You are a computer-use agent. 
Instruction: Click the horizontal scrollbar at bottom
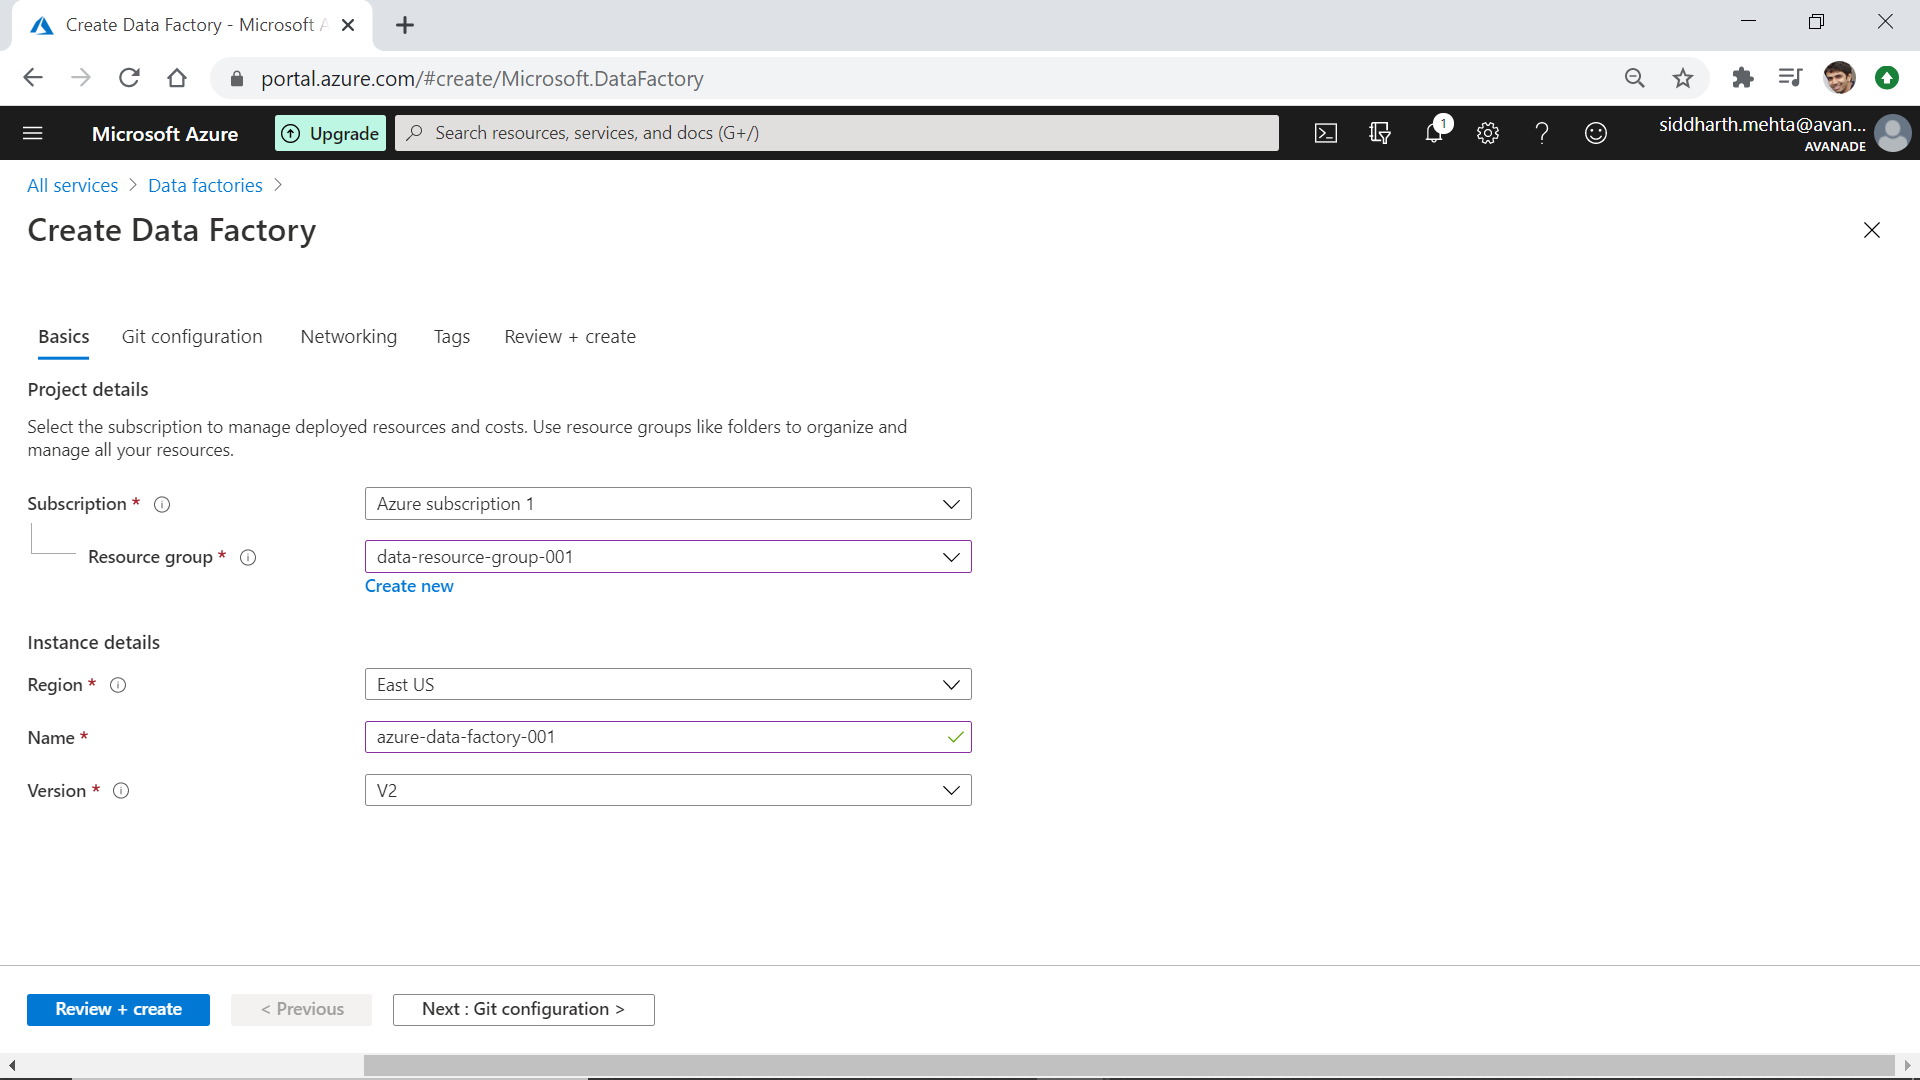pos(1128,1065)
